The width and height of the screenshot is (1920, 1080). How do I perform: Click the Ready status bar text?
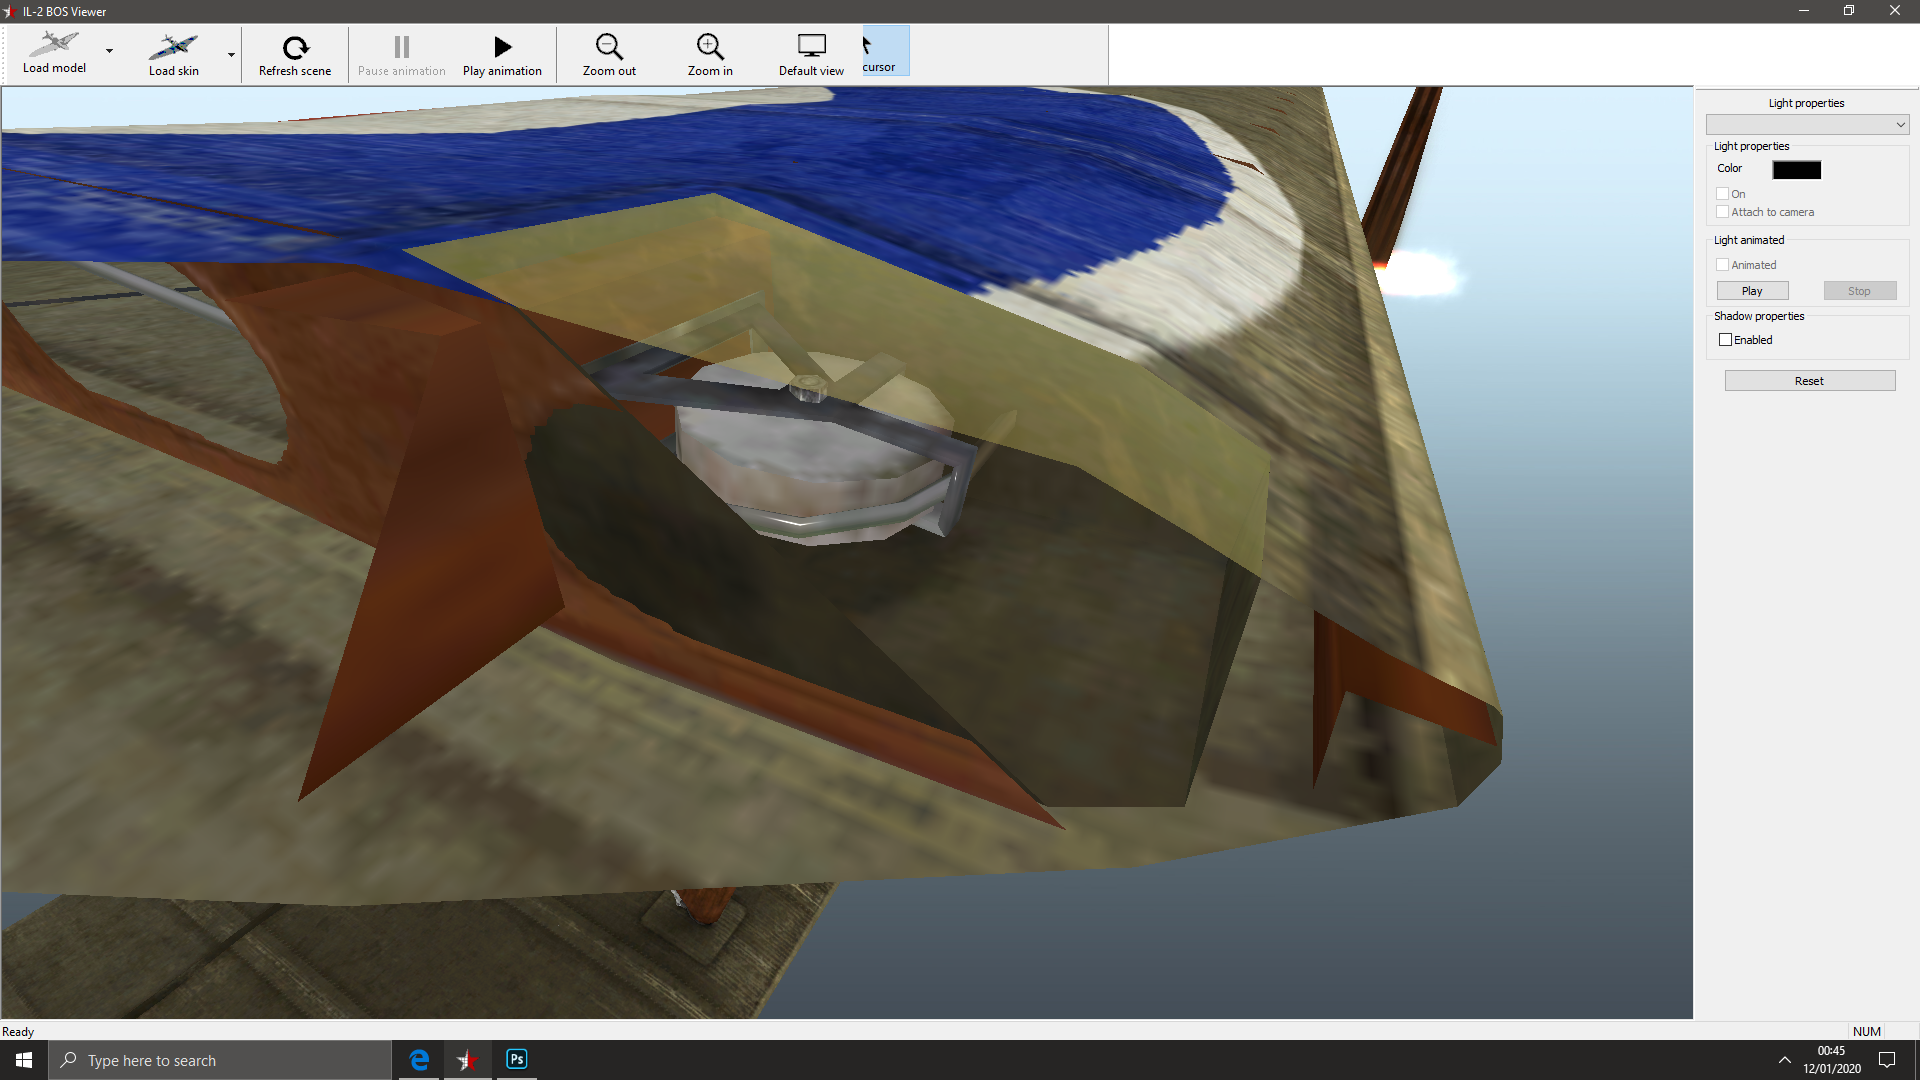(x=18, y=1031)
